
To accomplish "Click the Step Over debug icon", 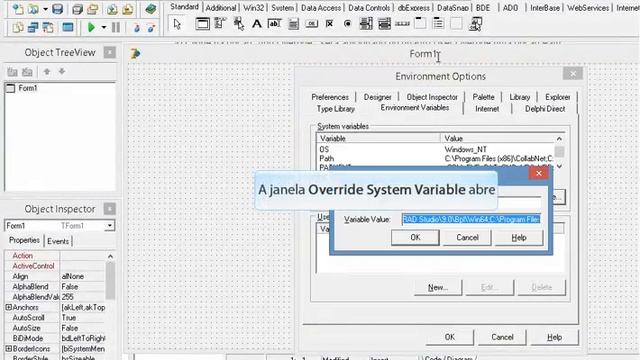I will click(151, 28).
